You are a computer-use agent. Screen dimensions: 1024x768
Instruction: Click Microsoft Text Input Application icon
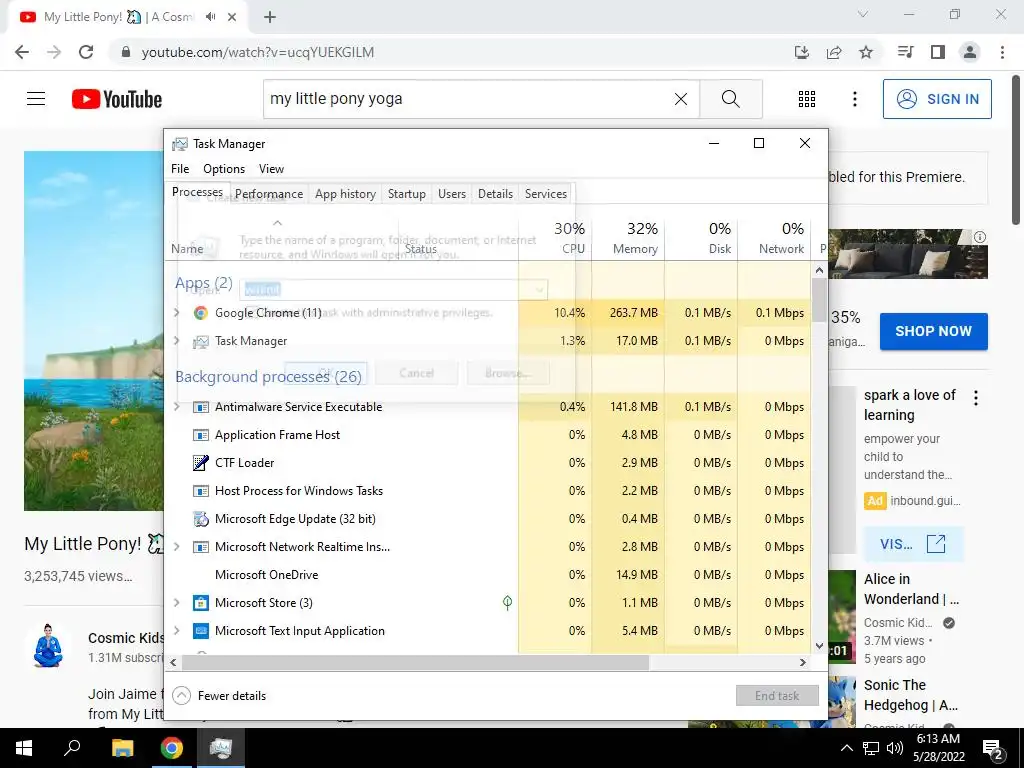(200, 631)
